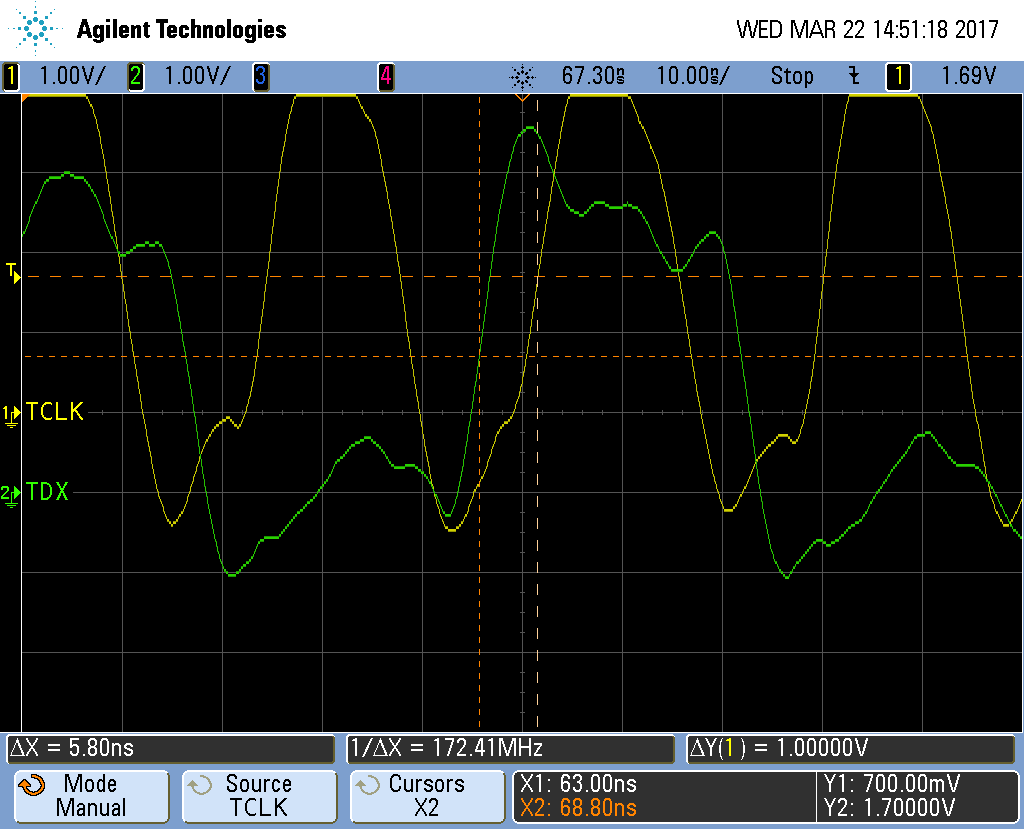1024x829 pixels.
Task: Click the horizontal delay sunburst icon
Action: (x=522, y=76)
